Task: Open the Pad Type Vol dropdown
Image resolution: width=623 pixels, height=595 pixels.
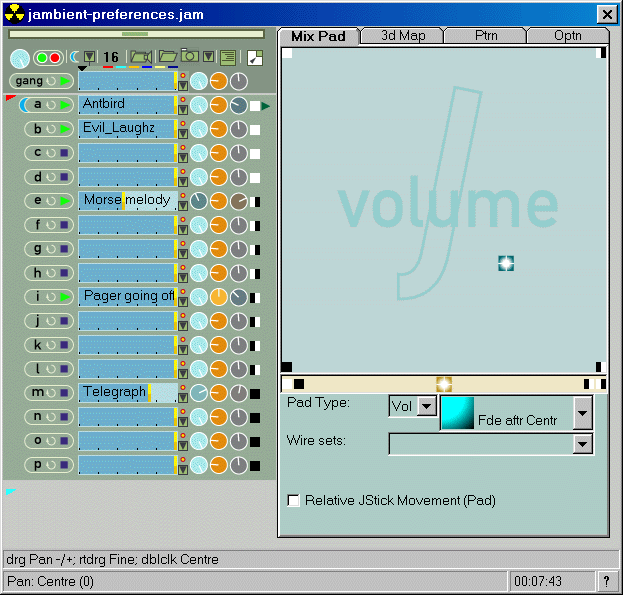Action: pos(426,406)
